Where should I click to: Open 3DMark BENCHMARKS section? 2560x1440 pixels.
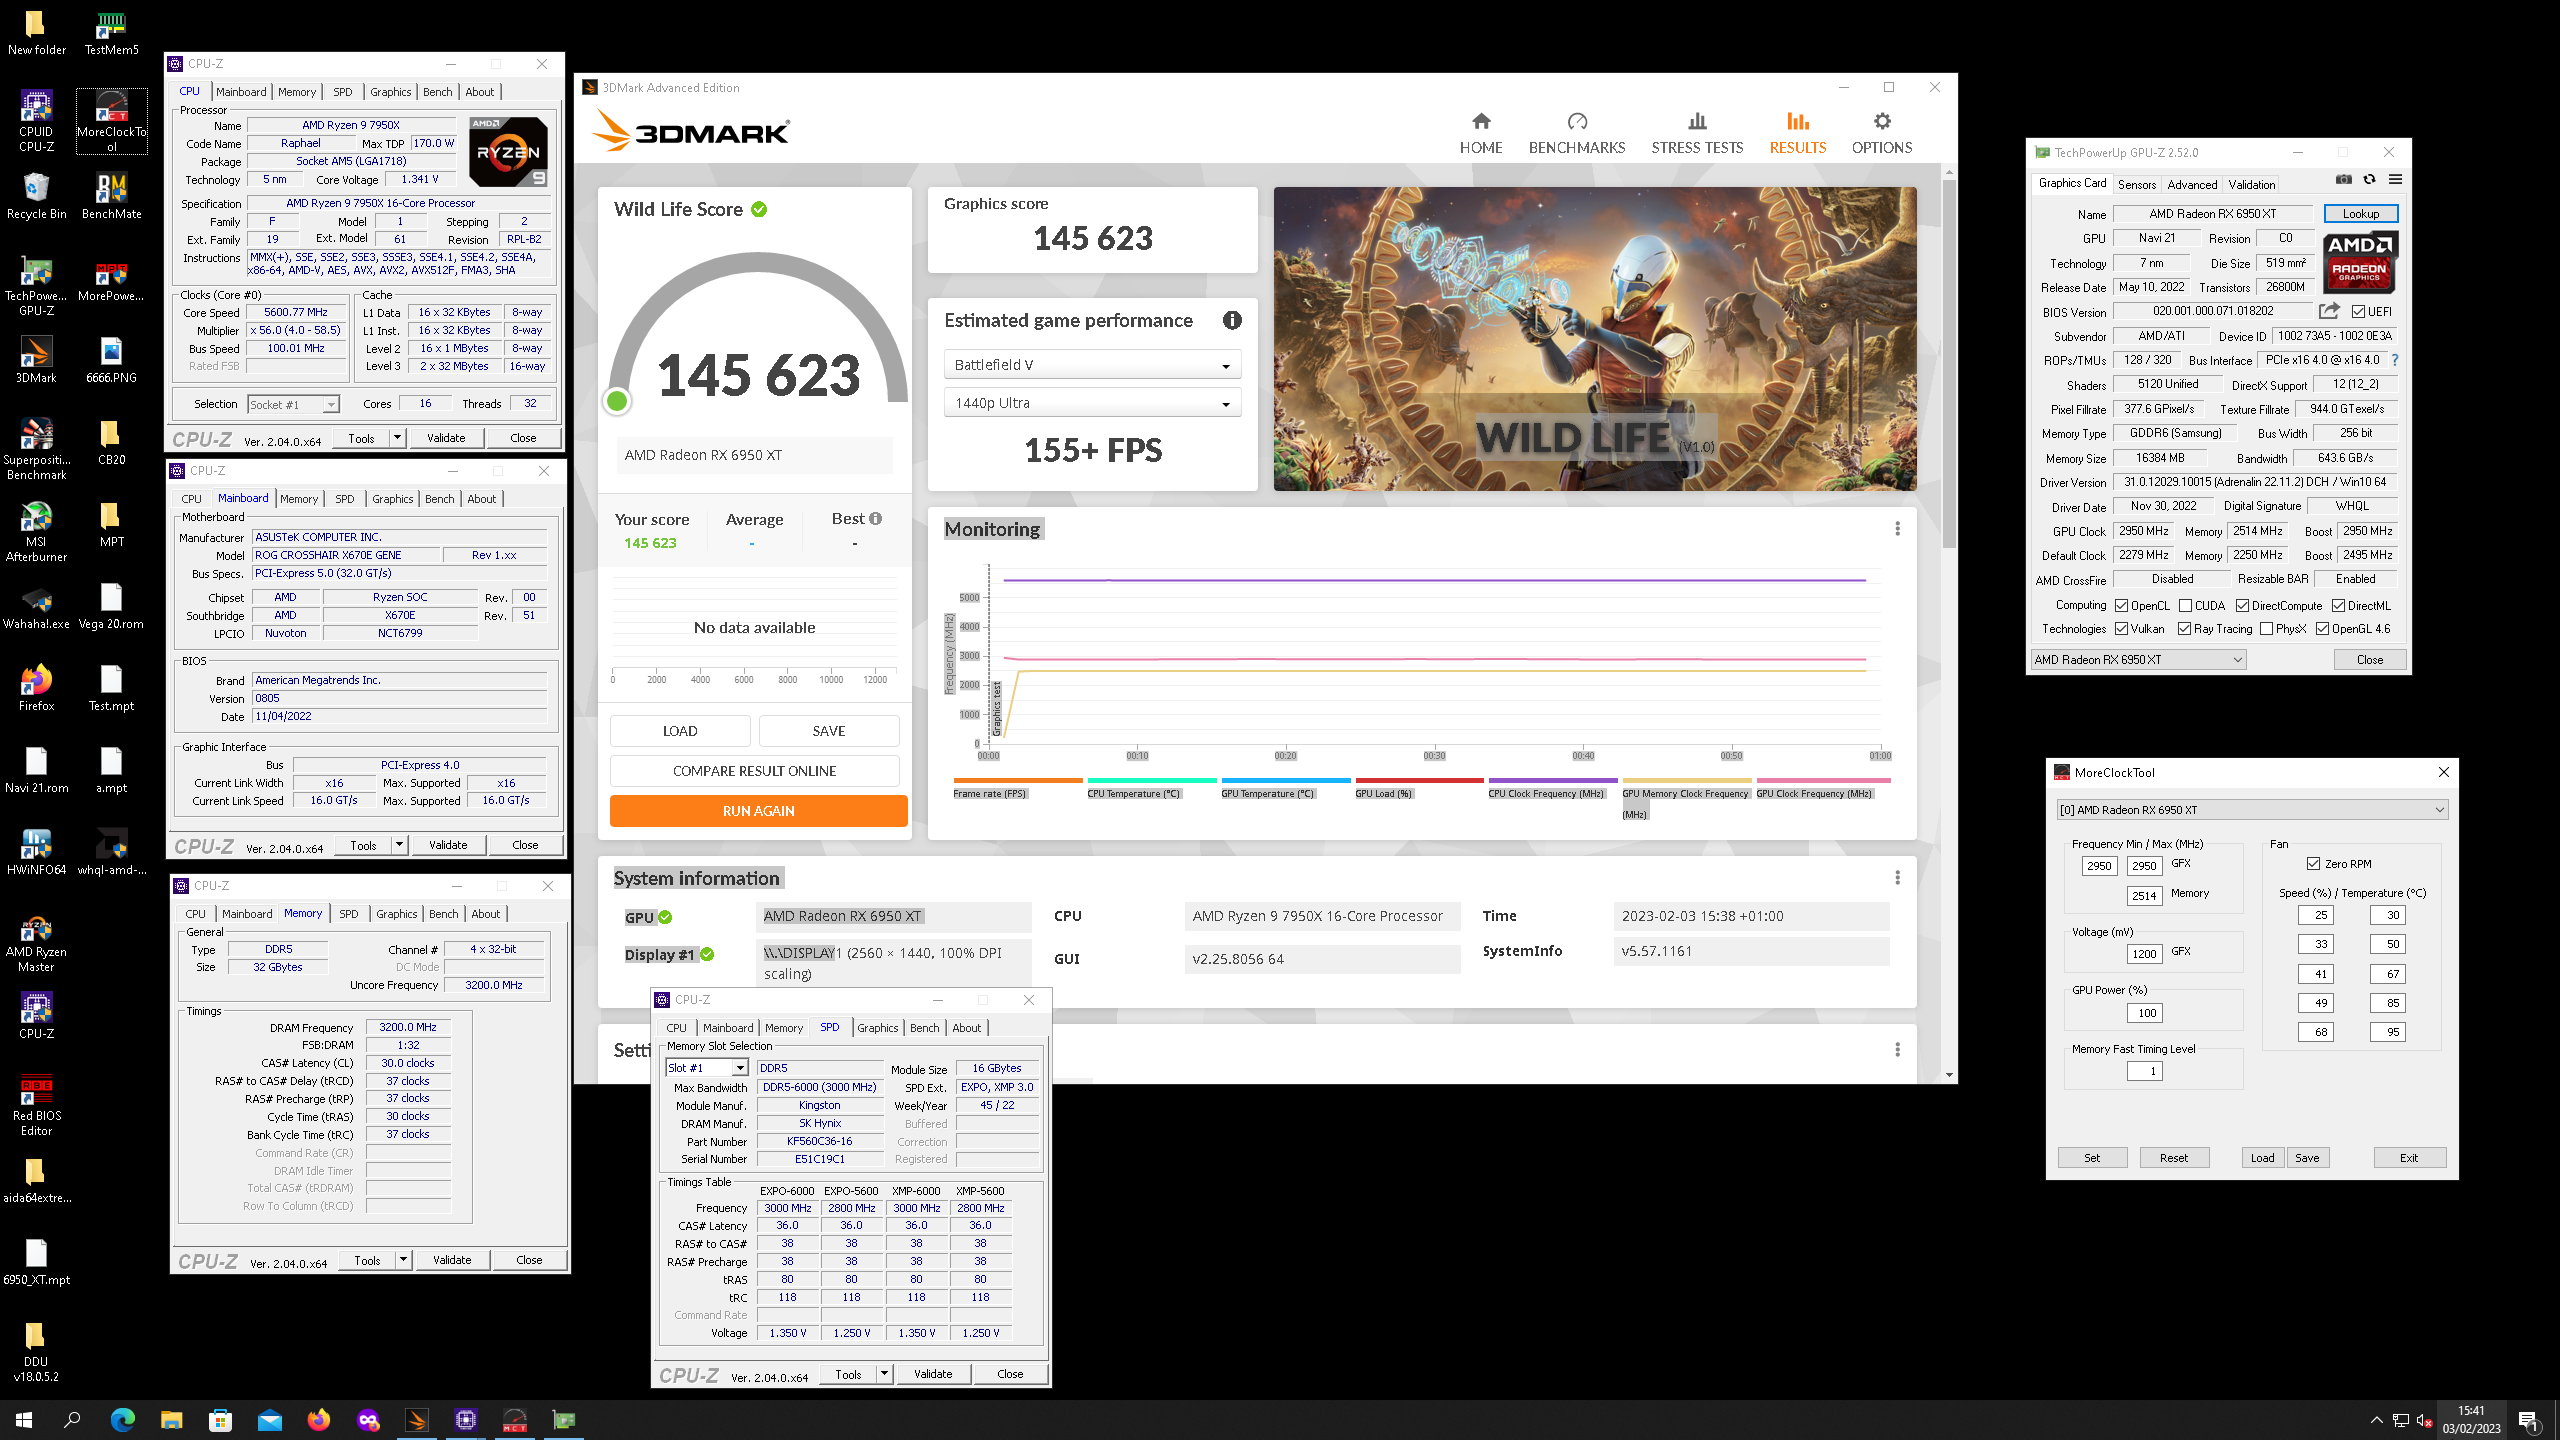(1577, 133)
